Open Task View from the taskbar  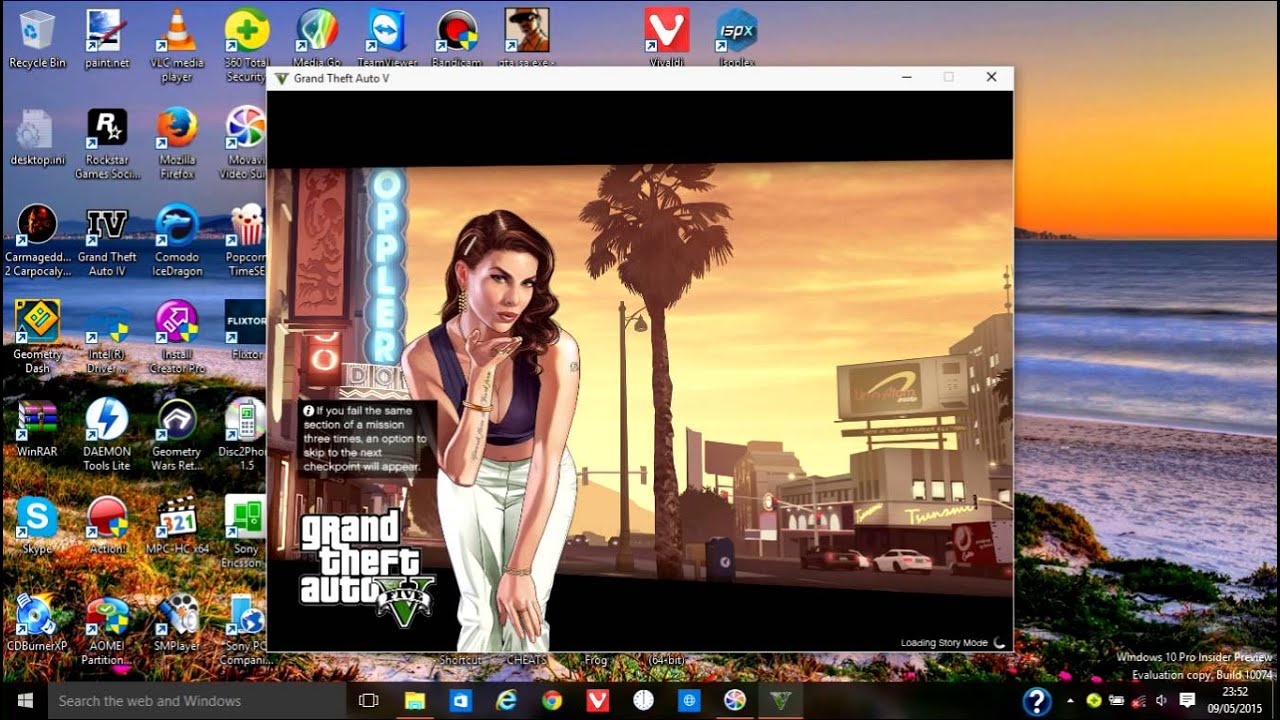[369, 700]
